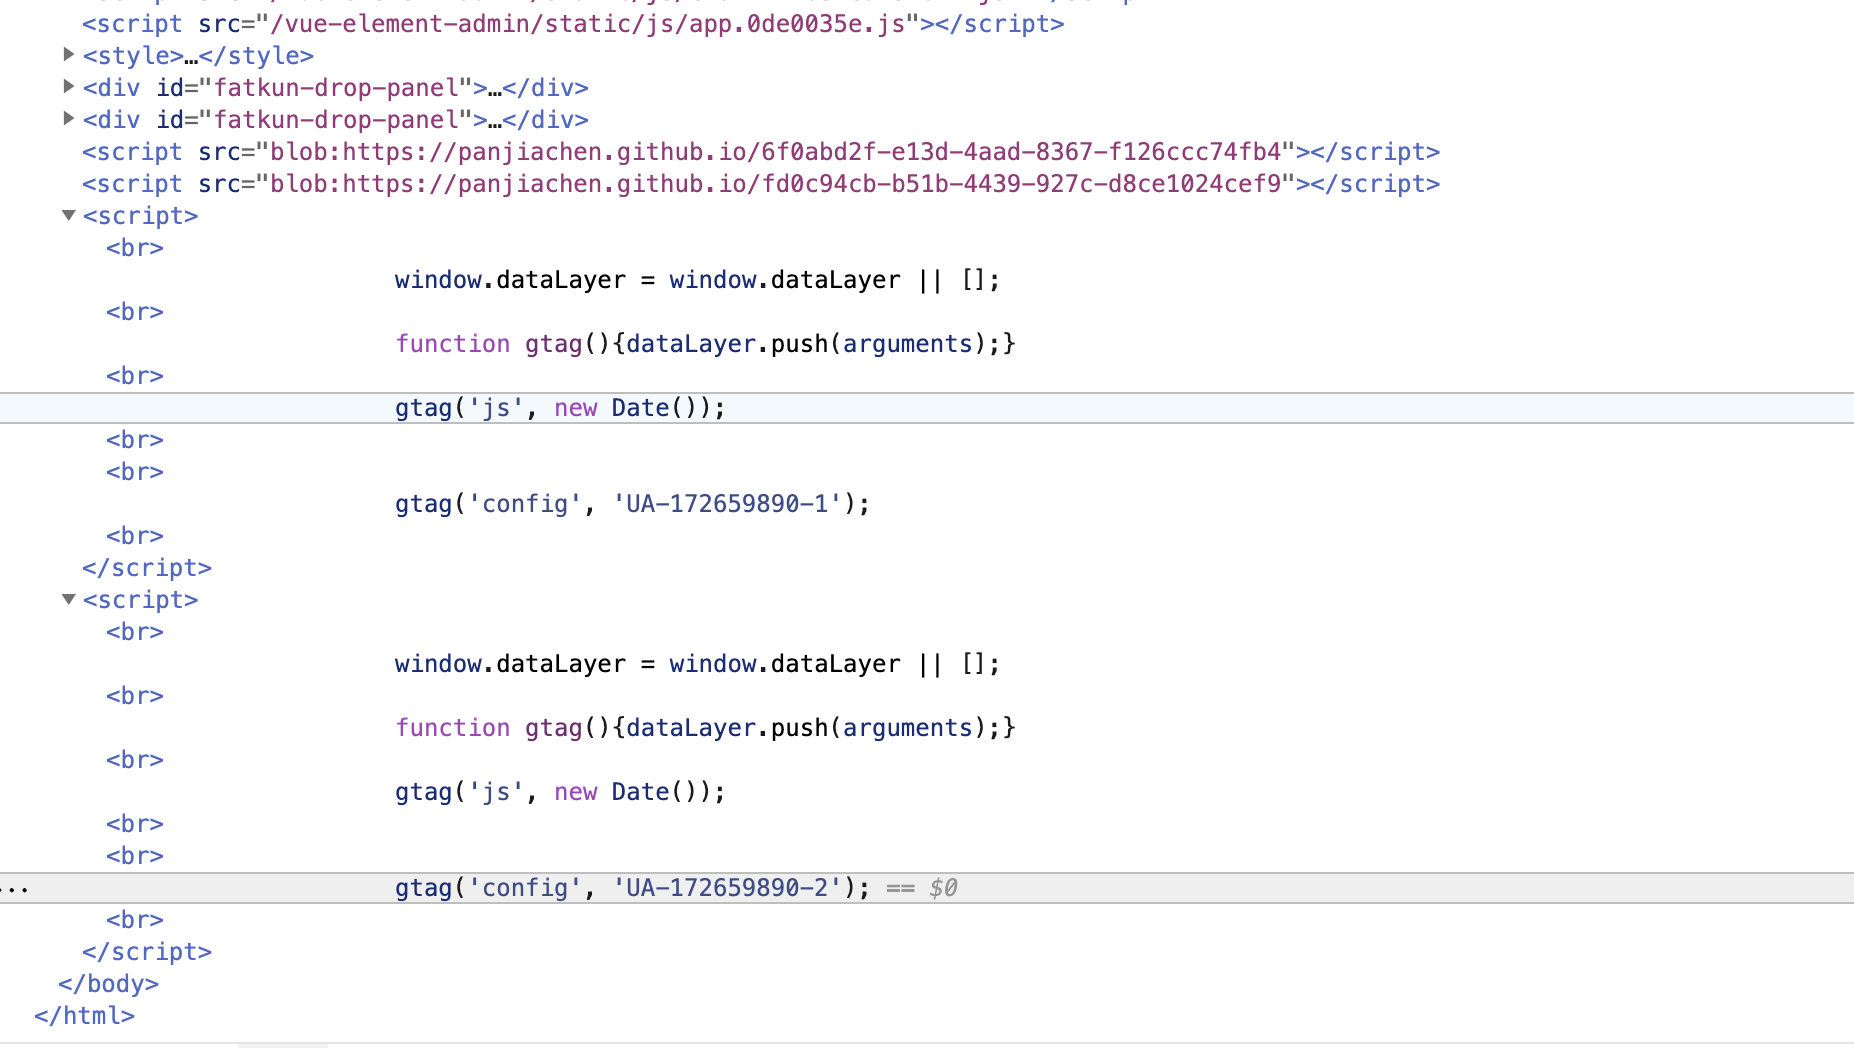Select the function gtag definition in second script

pos(704,727)
